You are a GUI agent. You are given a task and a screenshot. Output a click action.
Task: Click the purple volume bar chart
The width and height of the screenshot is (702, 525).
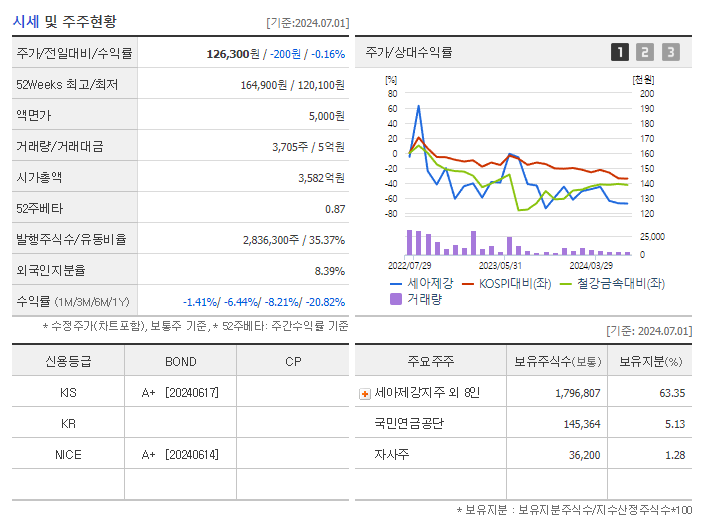[518, 243]
